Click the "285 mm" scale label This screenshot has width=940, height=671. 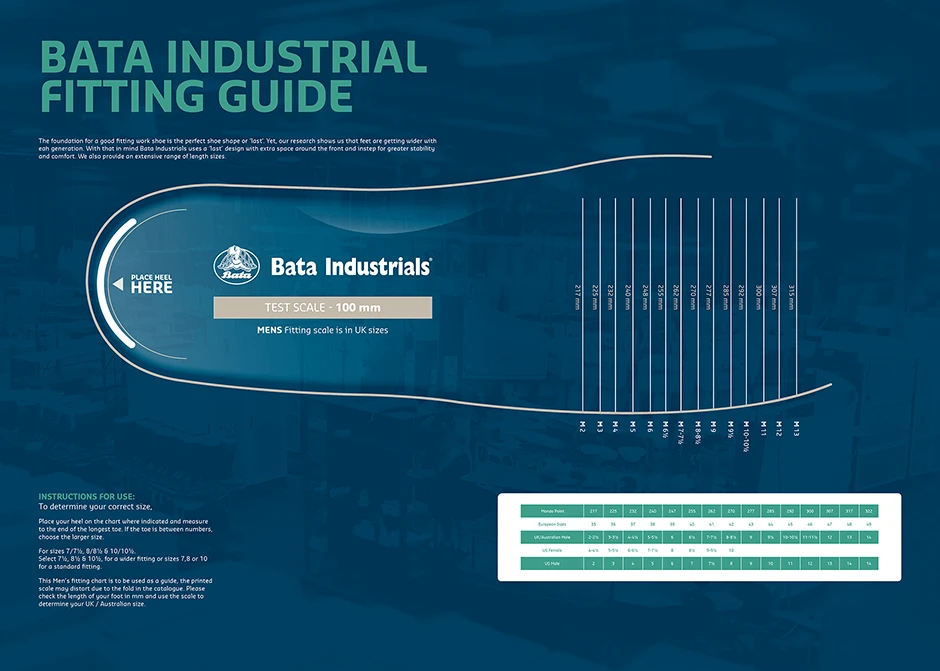coord(725,297)
